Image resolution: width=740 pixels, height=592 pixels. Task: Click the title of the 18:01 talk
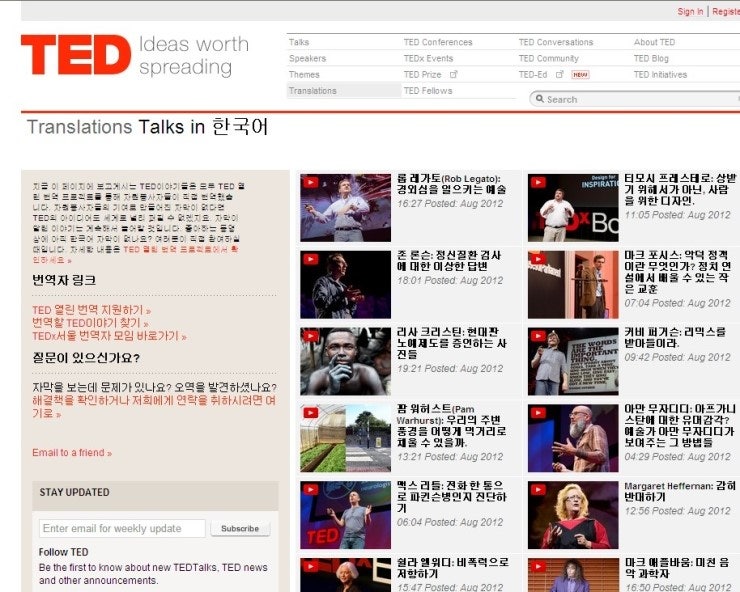[x=449, y=261]
